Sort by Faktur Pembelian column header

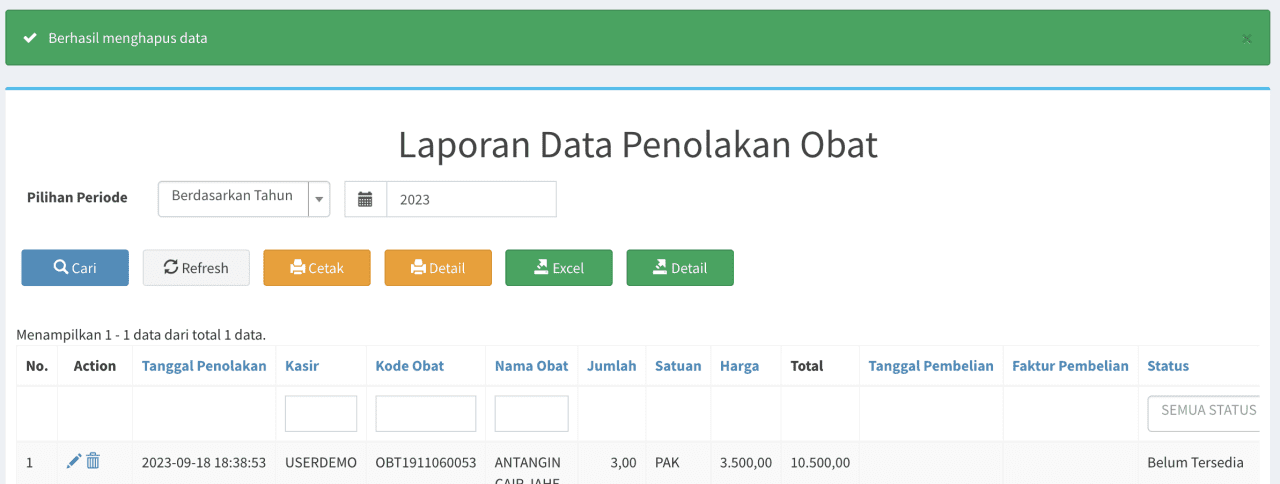[x=1070, y=366]
